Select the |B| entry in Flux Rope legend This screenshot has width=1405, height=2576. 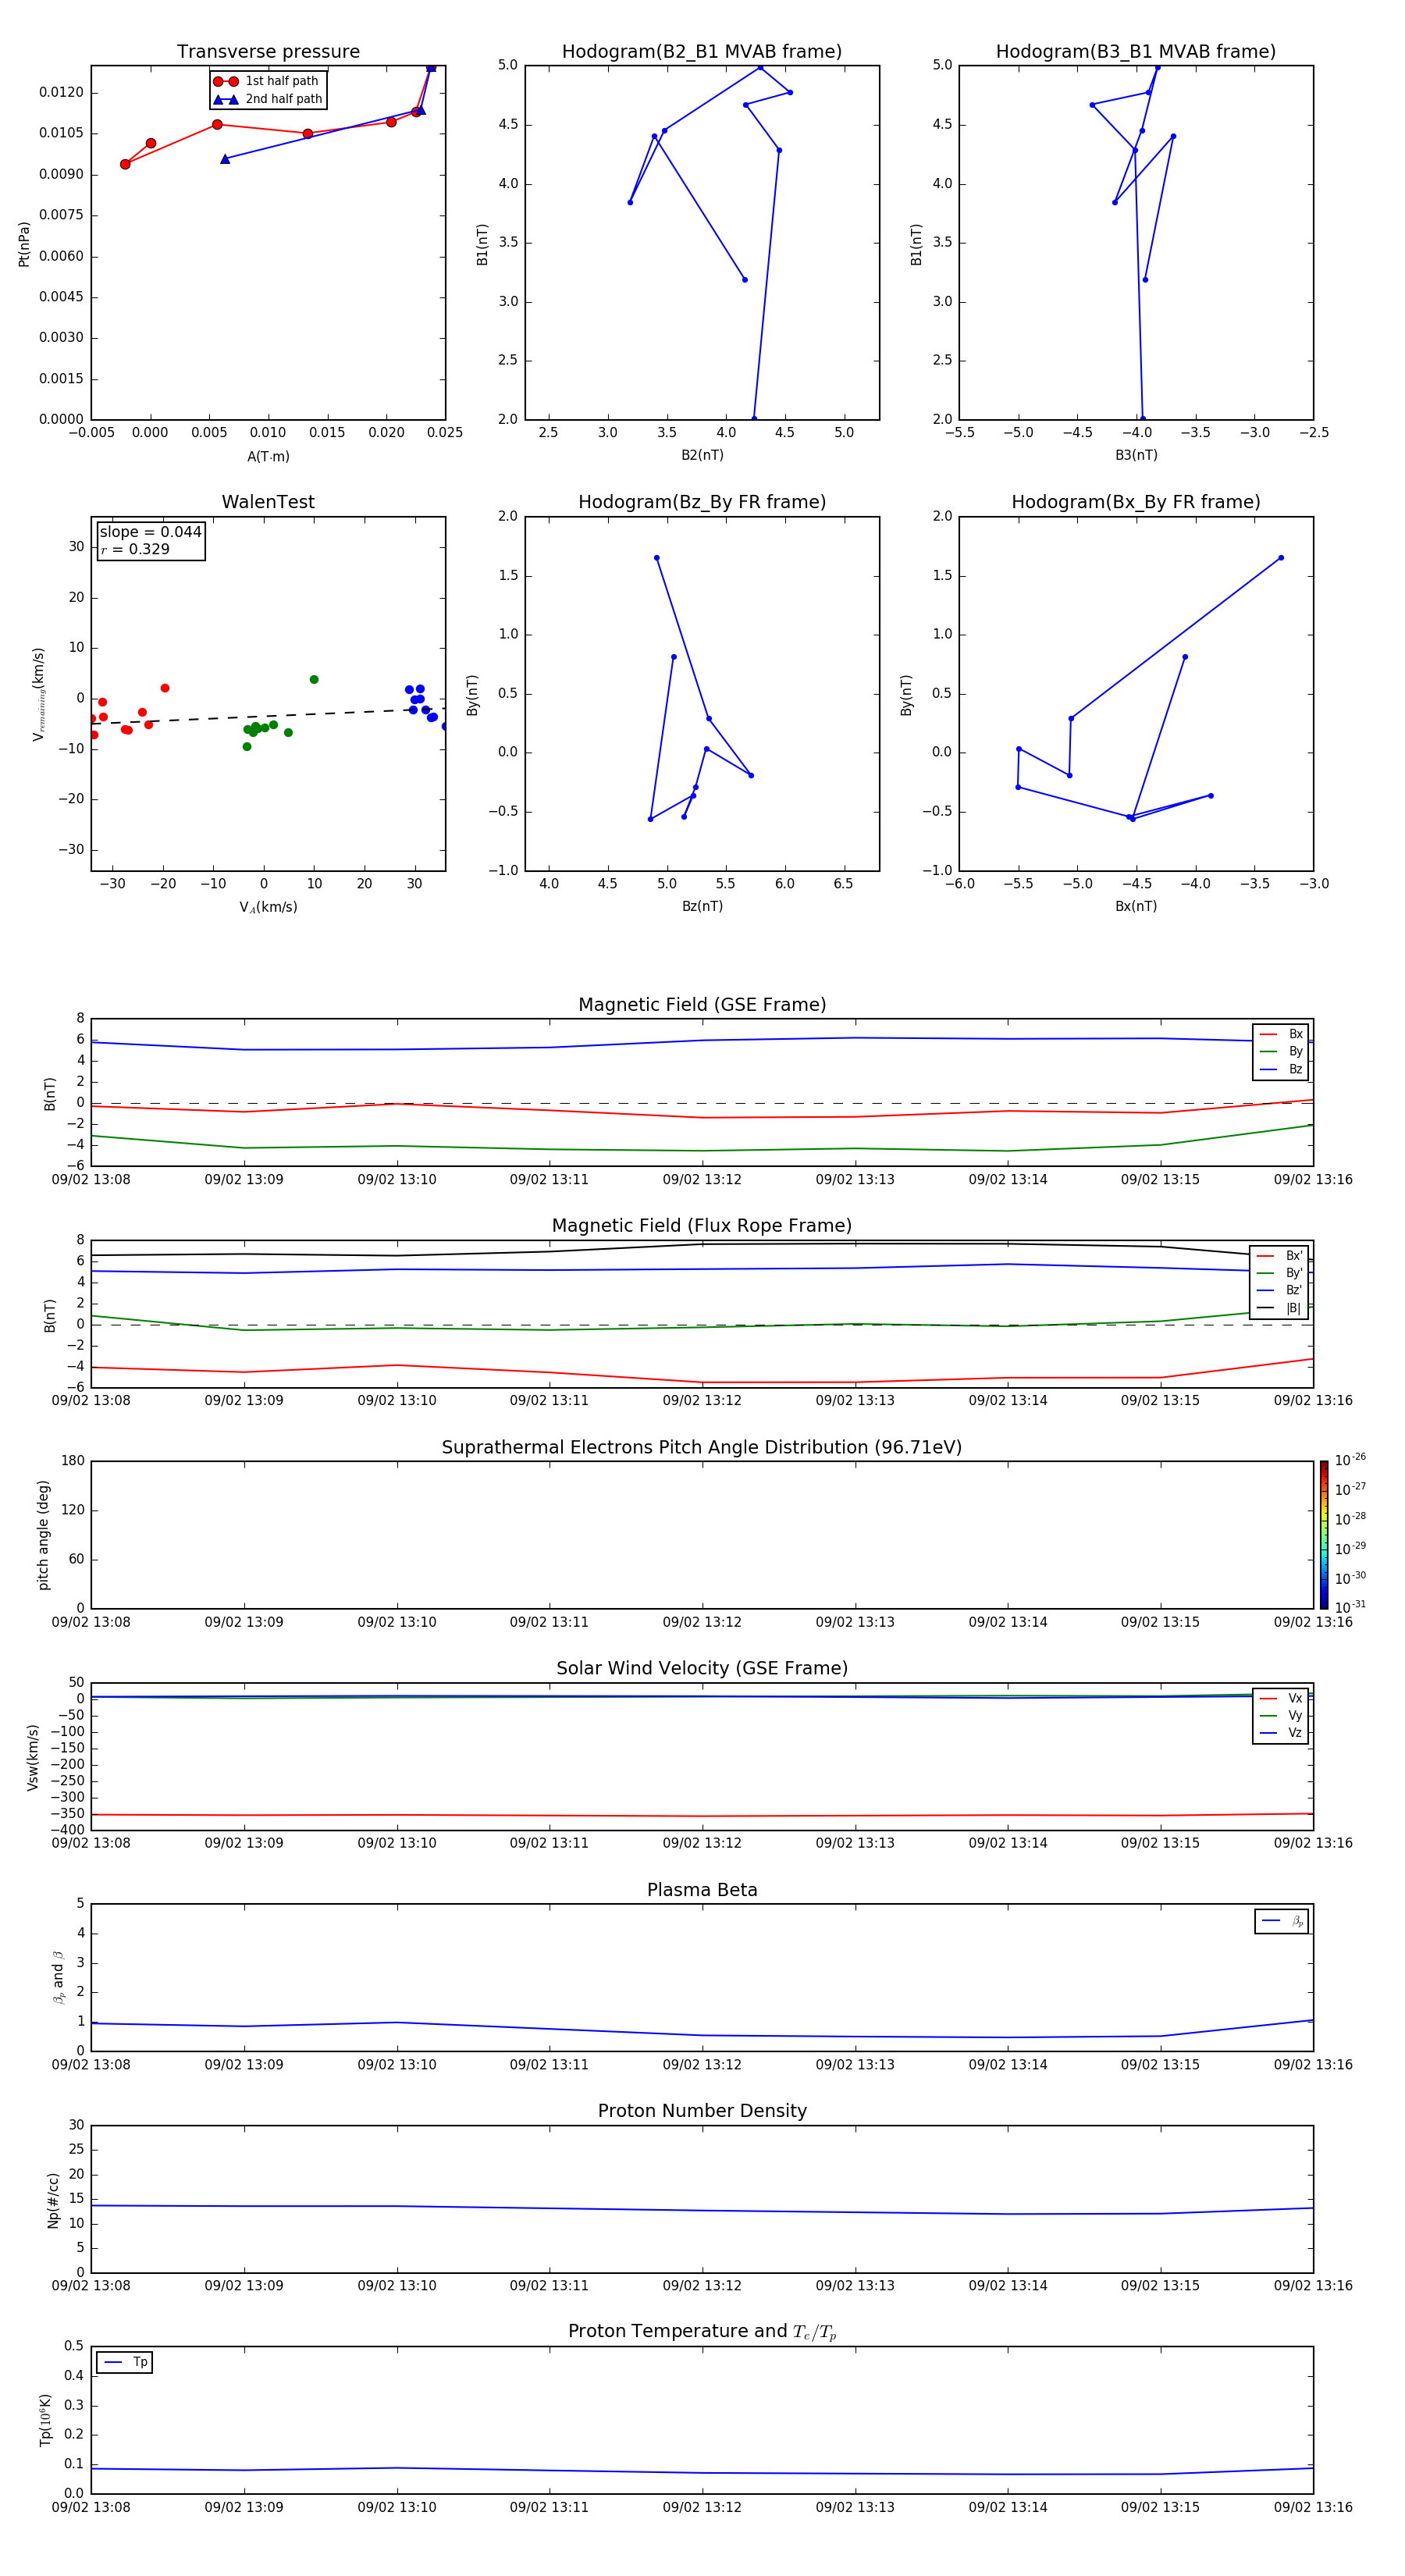click(1280, 1308)
